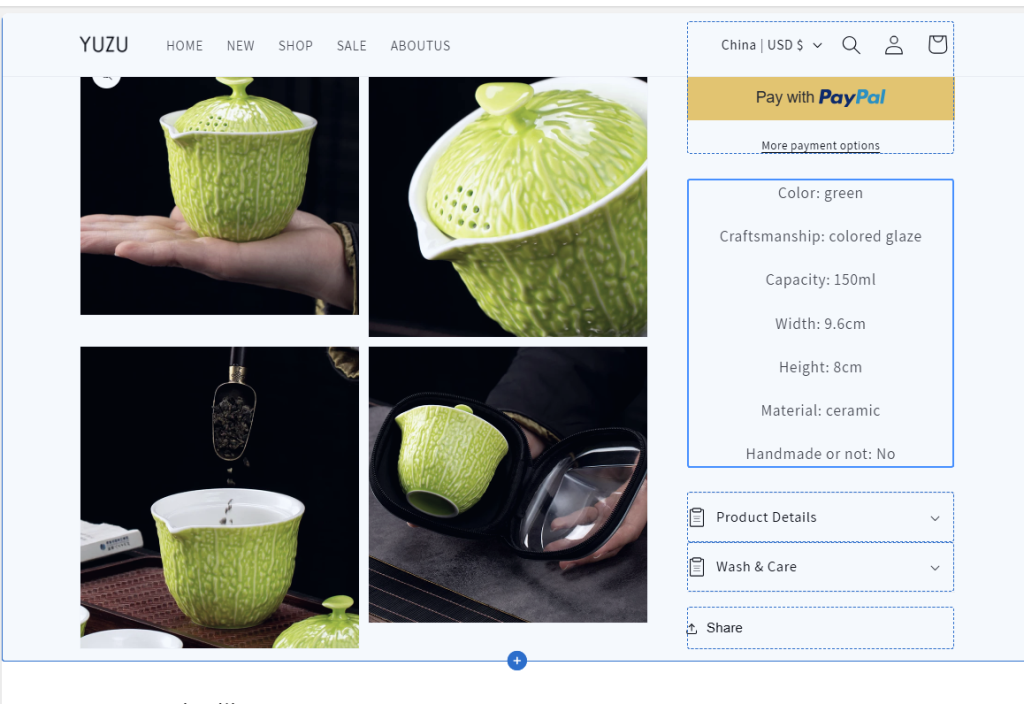The image size is (1024, 704).
Task: Open the China | USD $ currency dropdown
Action: click(770, 44)
